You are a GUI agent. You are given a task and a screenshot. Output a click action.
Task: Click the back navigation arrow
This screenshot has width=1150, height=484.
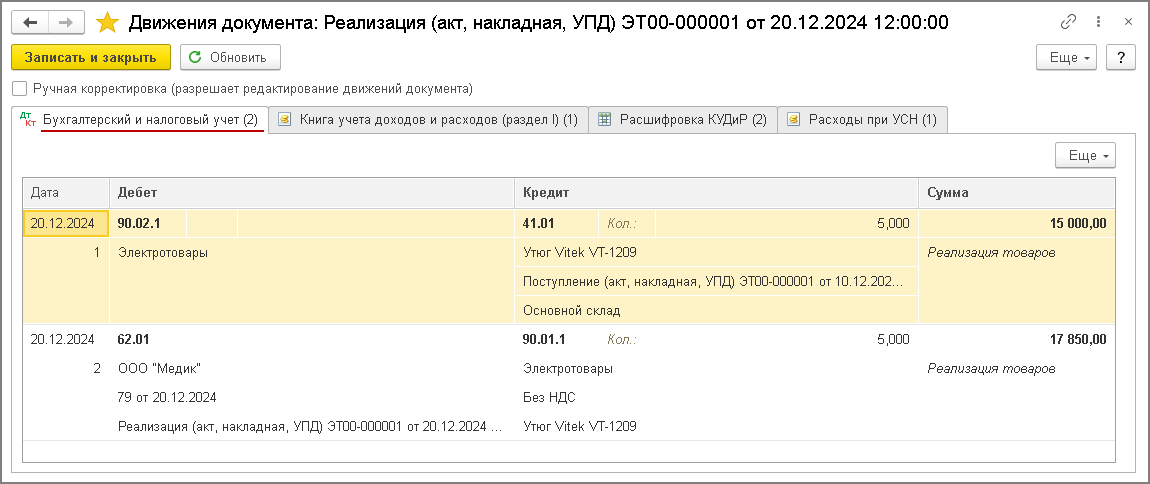[x=32, y=22]
